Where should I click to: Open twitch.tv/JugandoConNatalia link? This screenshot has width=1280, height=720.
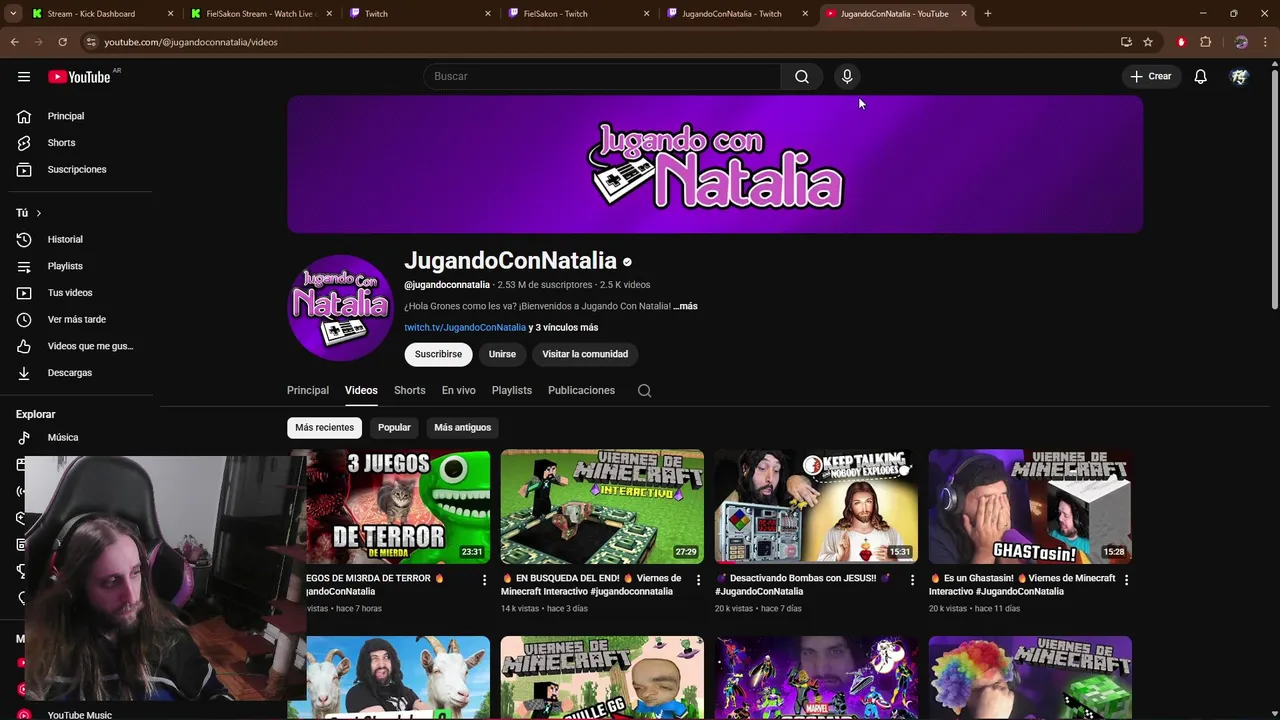click(465, 327)
